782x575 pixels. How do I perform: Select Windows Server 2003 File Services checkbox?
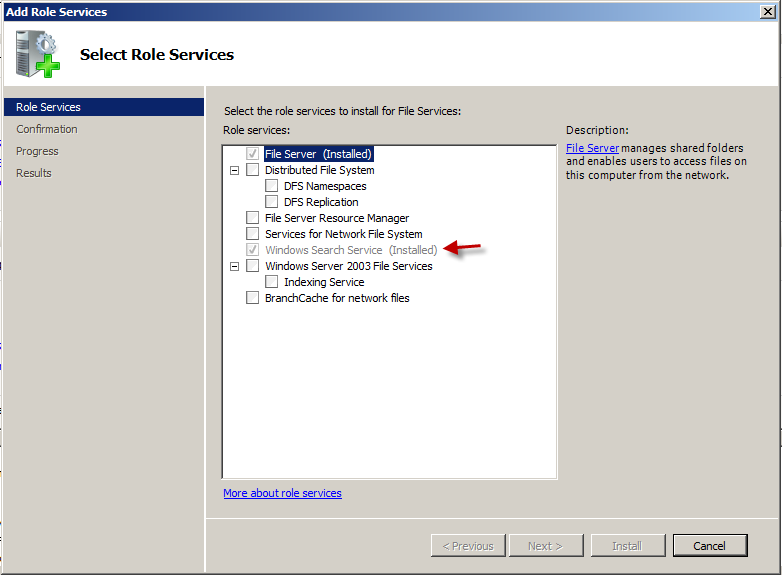click(x=252, y=266)
